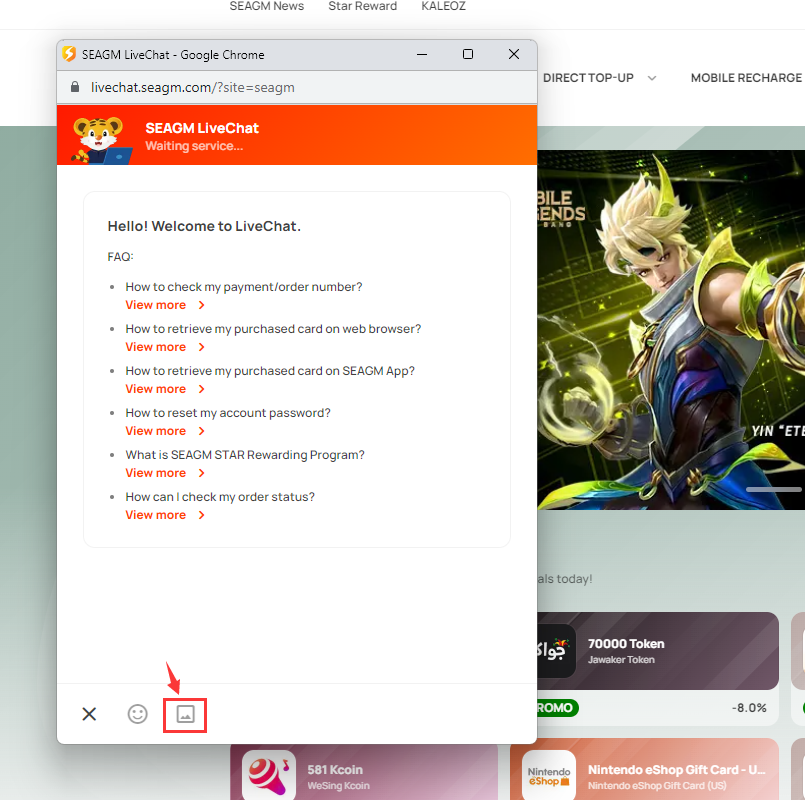Open the MOBILE RECHARGE menu
Viewport: 805px width, 800px height.
click(746, 78)
